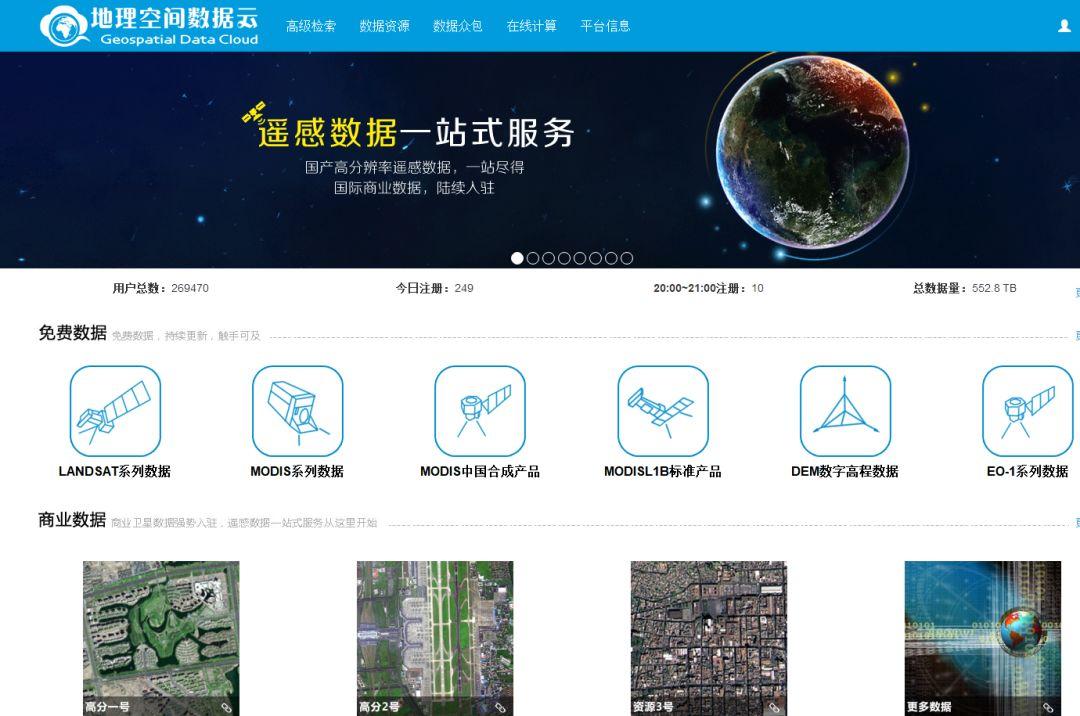The image size is (1080, 716).
Task: Select sixth banner slide dot
Action: [595, 258]
